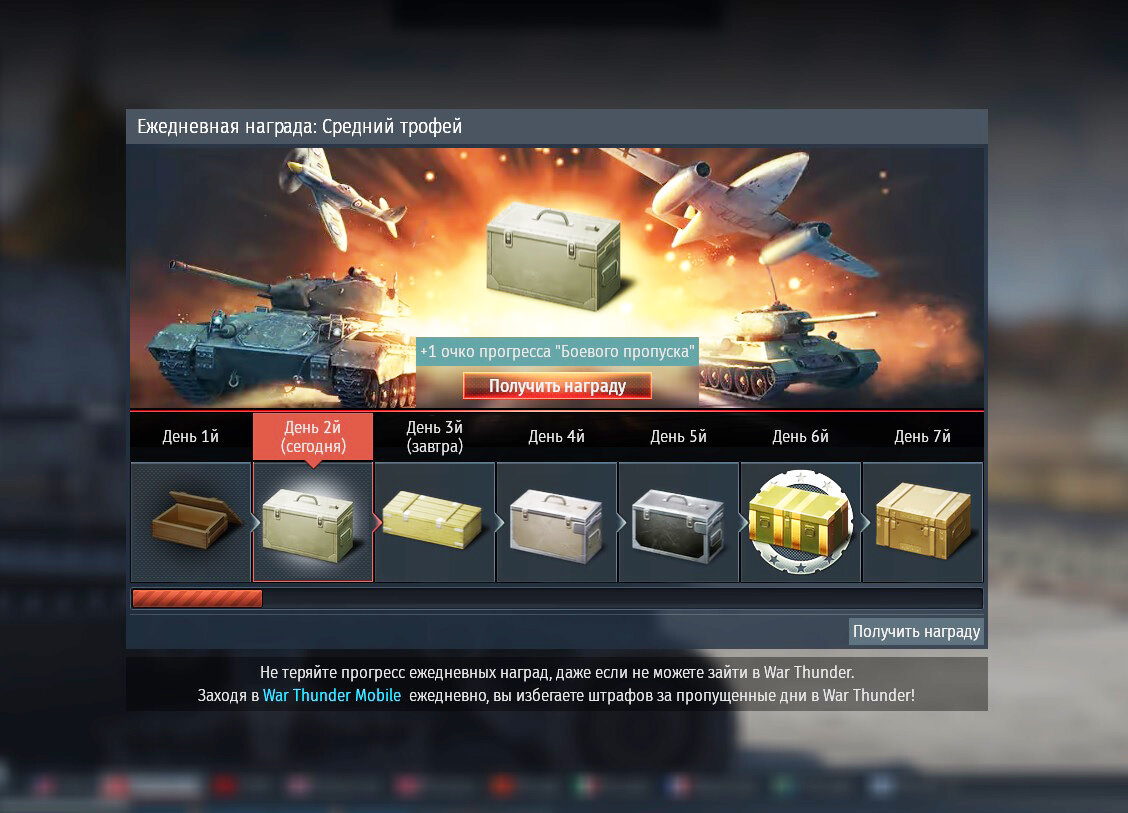
Task: Click the Боевого пропуска progress point label
Action: pyautogui.click(x=558, y=352)
